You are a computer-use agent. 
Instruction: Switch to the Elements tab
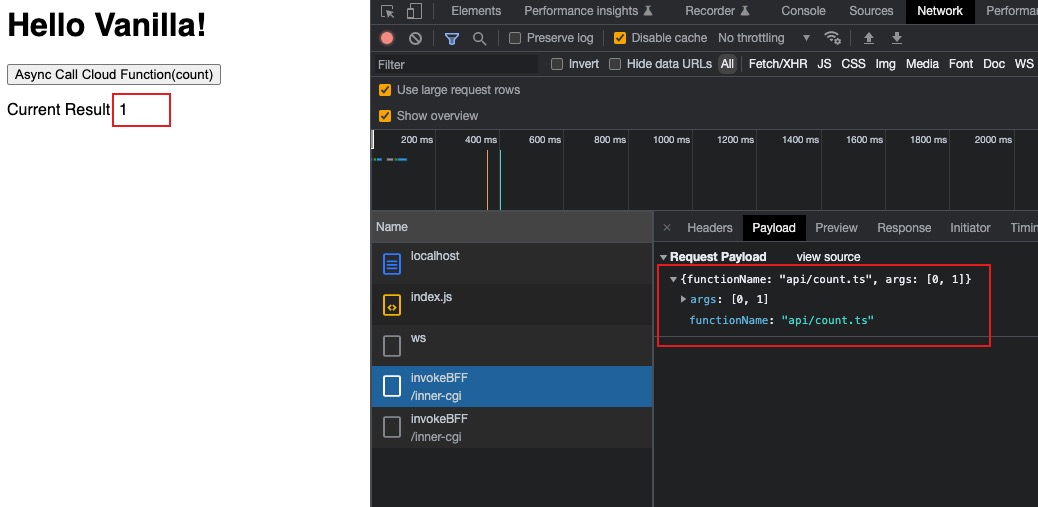[476, 11]
